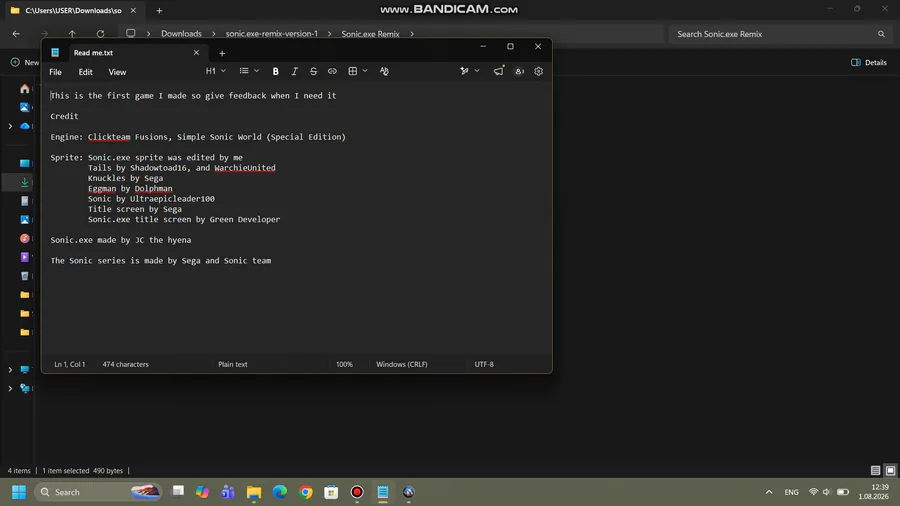This screenshot has width=900, height=506.
Task: Open Bandicam recorder from the taskbar
Action: 357,492
